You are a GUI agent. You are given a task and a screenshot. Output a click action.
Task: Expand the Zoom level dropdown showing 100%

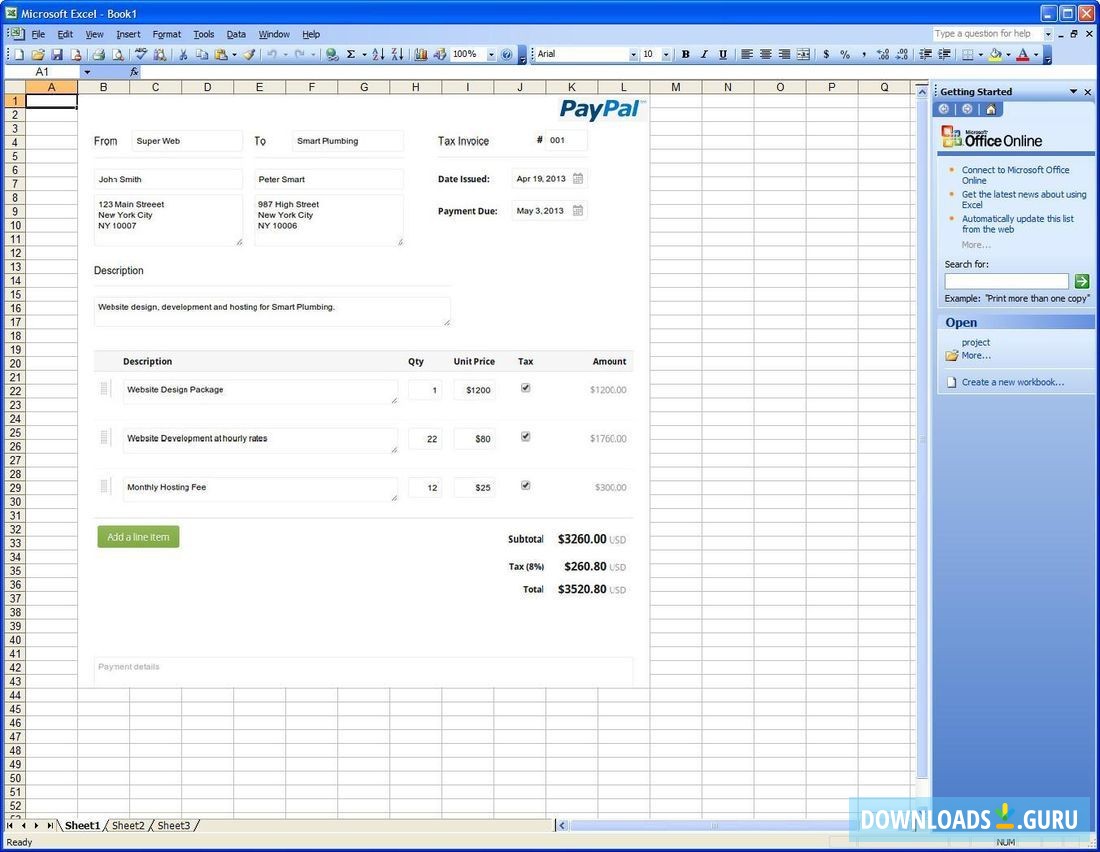pyautogui.click(x=491, y=54)
